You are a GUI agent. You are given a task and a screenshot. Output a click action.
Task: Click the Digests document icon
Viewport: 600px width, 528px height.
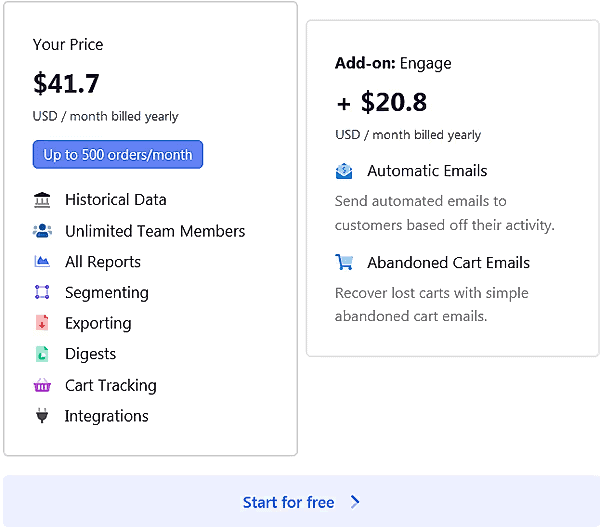(42, 354)
